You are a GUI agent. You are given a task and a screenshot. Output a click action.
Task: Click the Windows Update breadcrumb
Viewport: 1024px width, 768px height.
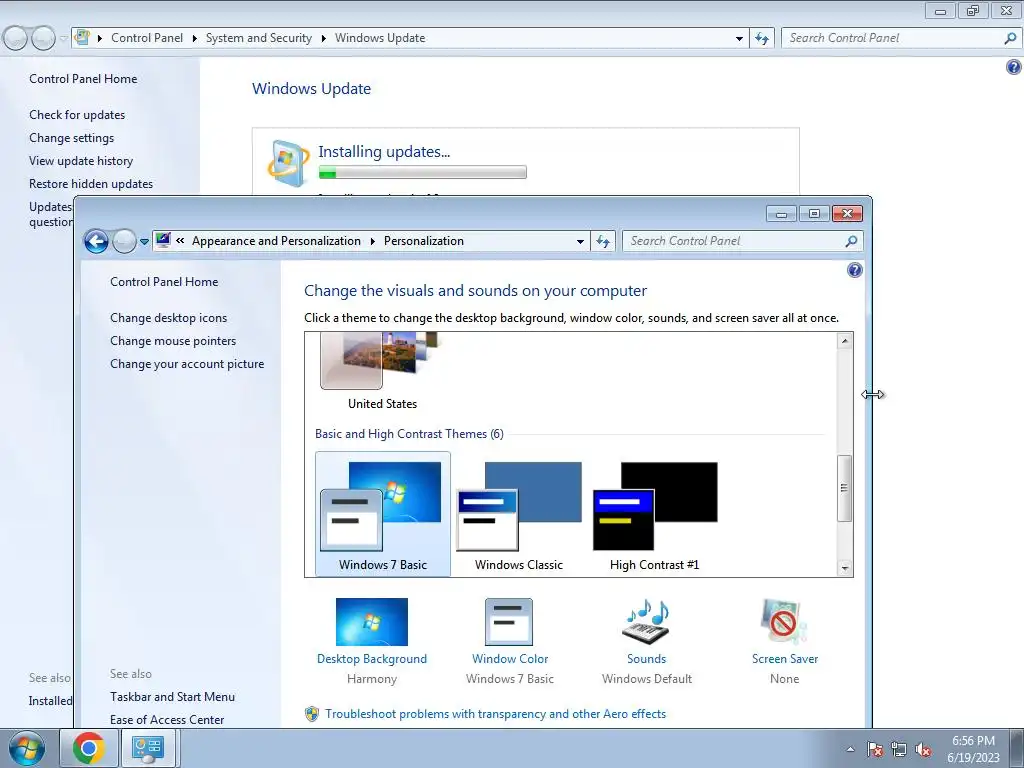point(380,38)
